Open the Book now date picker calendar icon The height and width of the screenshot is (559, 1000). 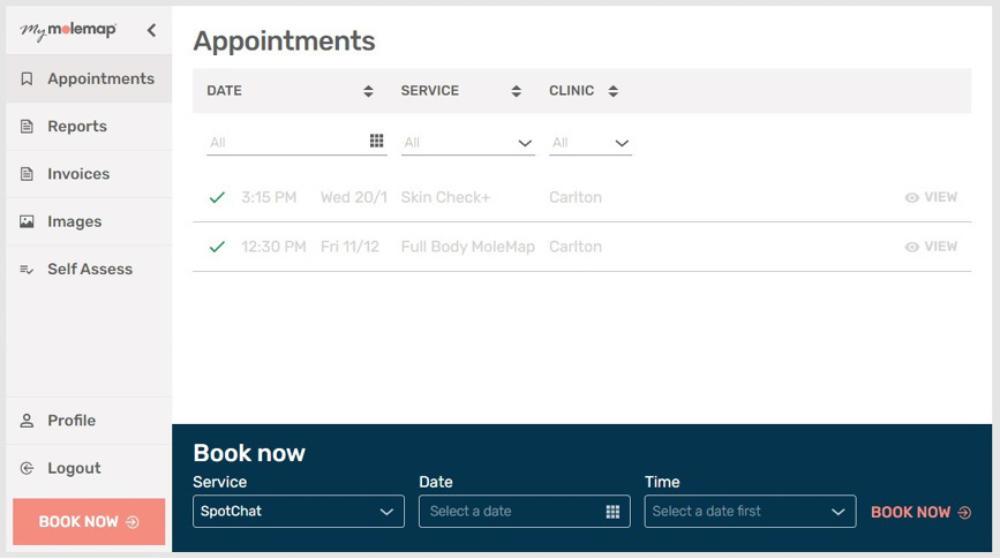click(x=612, y=512)
